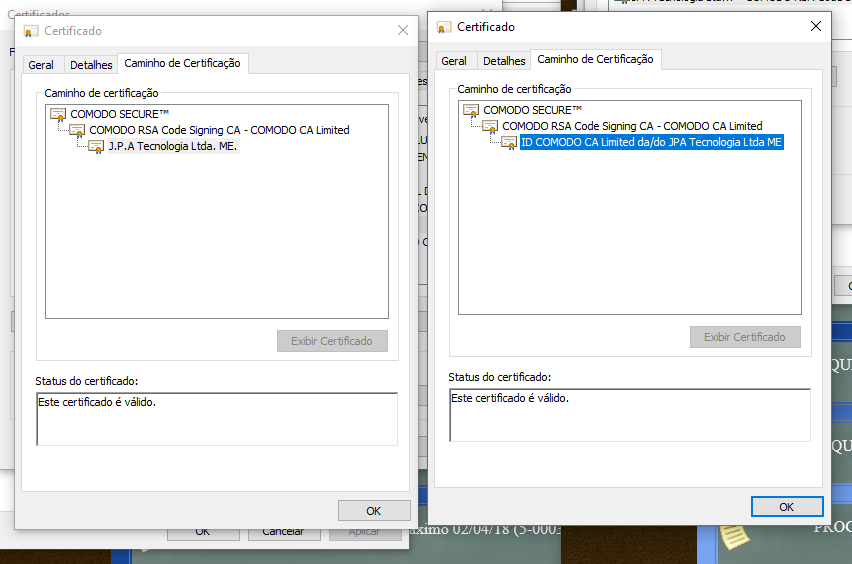
Task: Click J.P.A Tecnologia certificate icon in left window
Action: pos(96,147)
